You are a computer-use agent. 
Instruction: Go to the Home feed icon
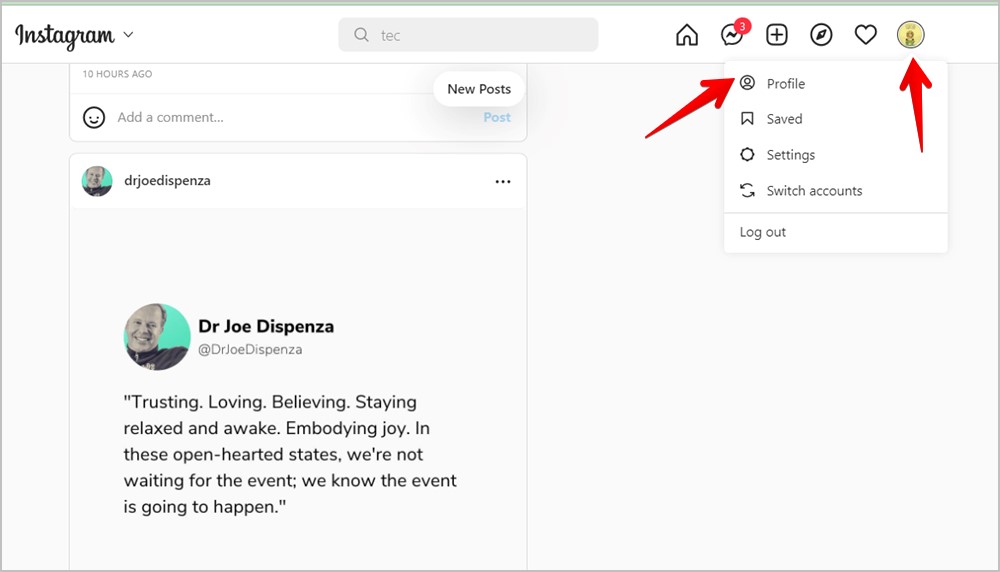click(687, 35)
